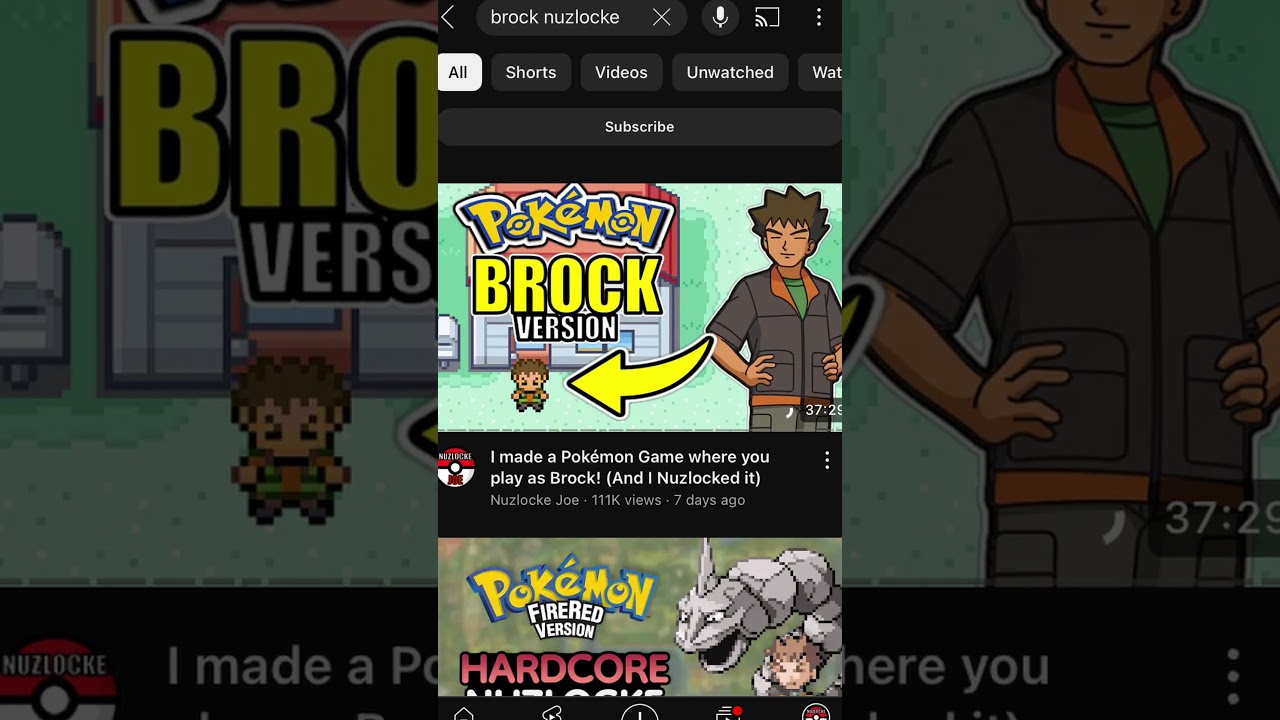Screen dimensions: 1280x720
Task: Go back using the arrow beside search
Action: coord(448,17)
